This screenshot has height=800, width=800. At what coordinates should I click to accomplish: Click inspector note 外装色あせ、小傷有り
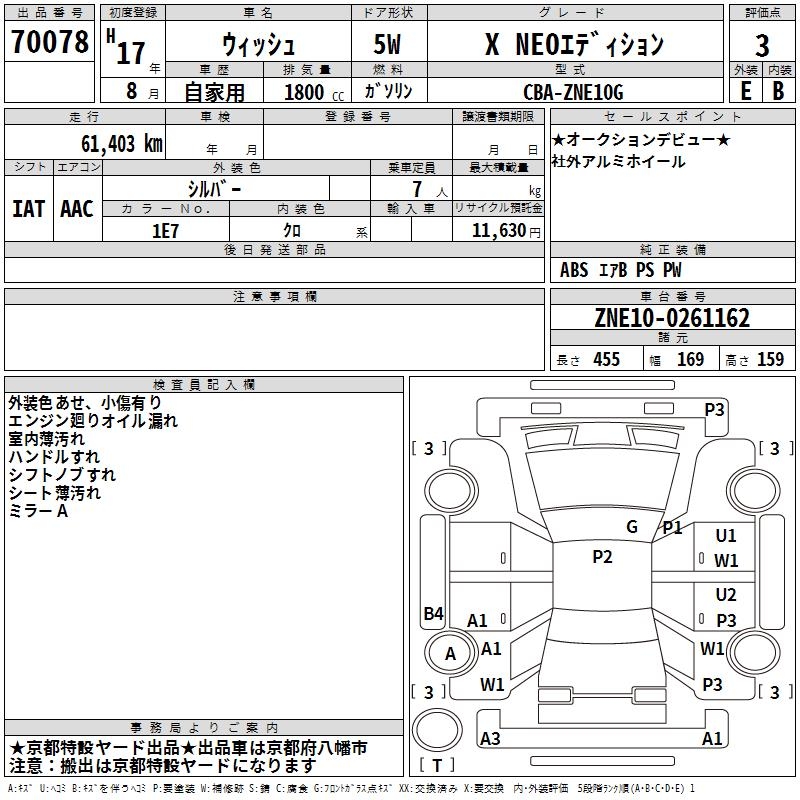85,403
